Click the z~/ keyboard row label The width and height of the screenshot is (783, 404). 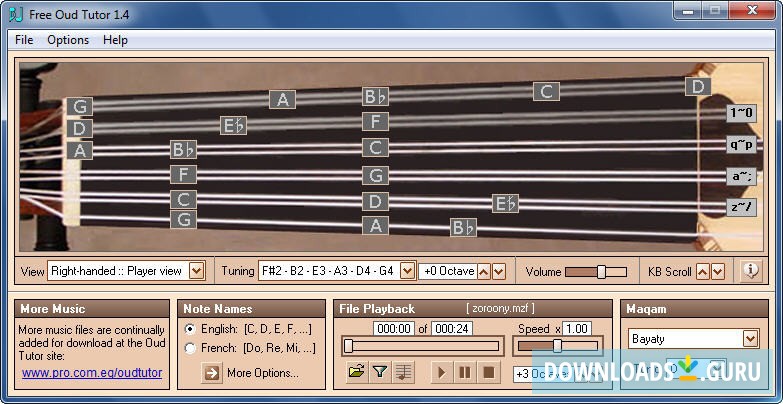coord(741,207)
